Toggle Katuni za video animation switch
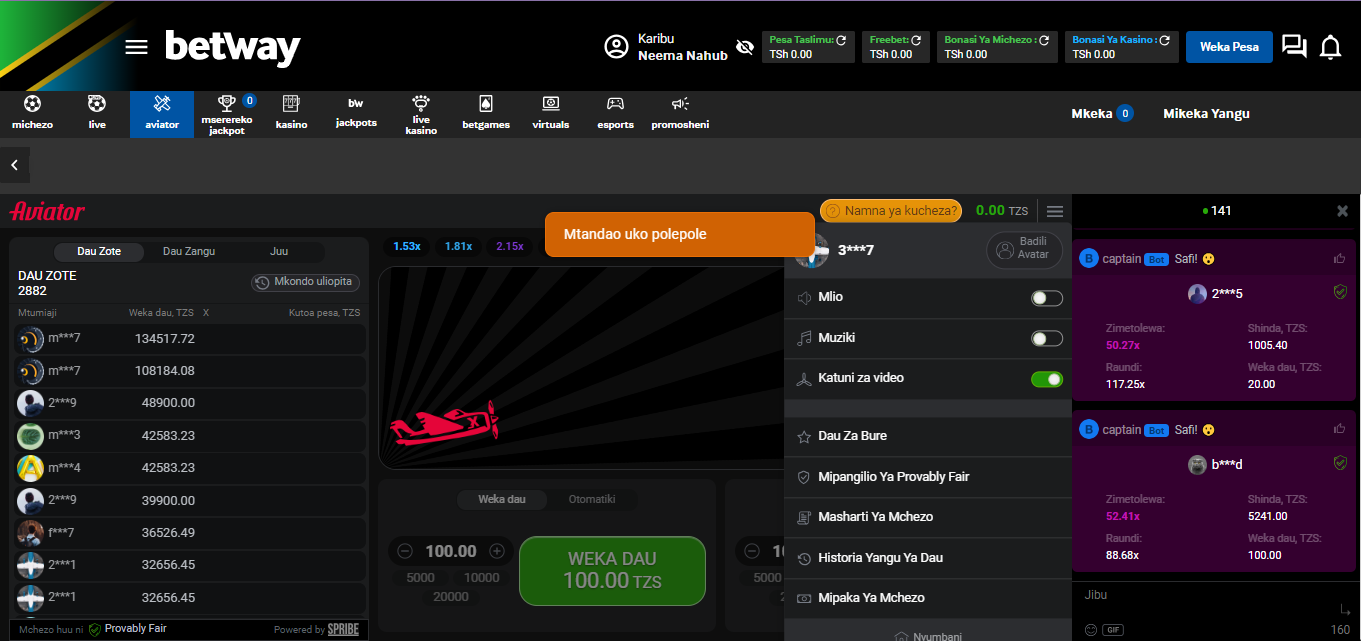The height and width of the screenshot is (641, 1361). (x=1047, y=379)
